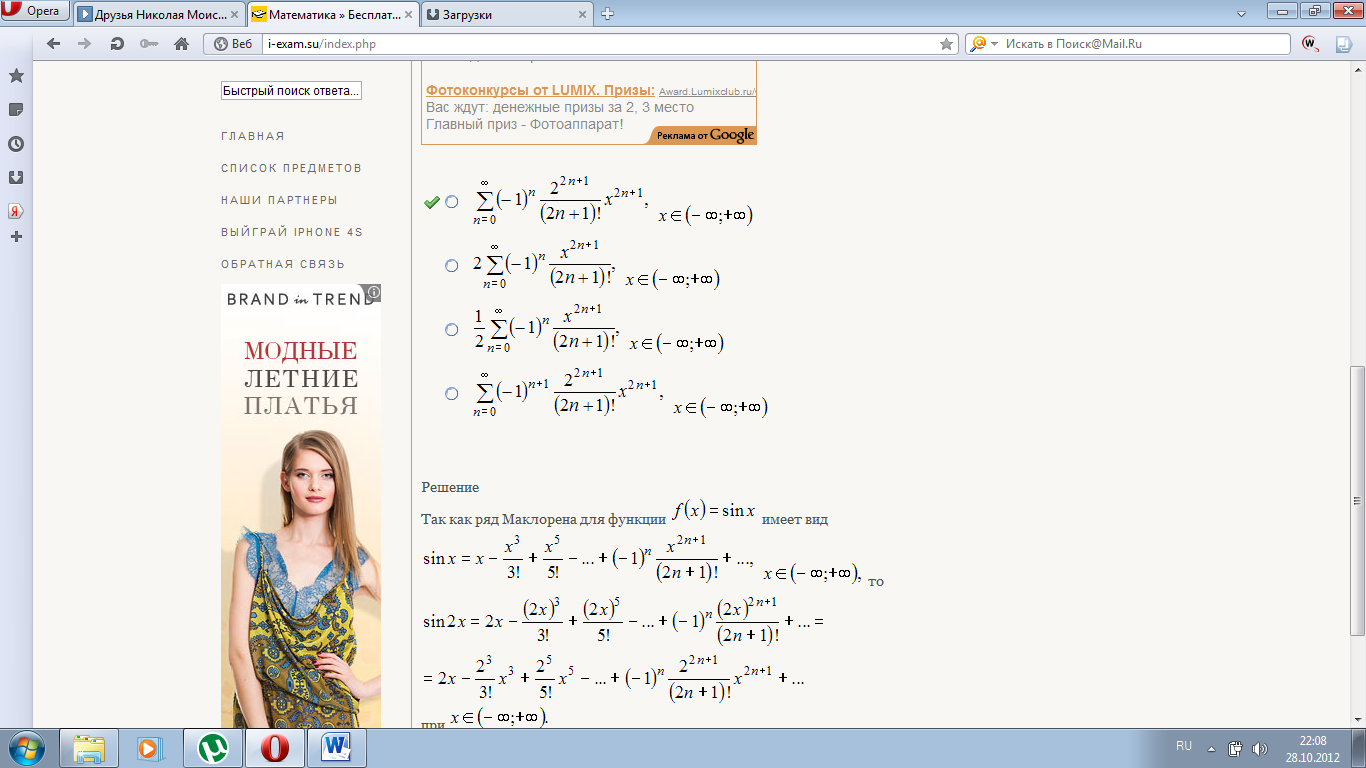
Task: Click the page vertical scrollbar thumb
Action: coord(1357,500)
